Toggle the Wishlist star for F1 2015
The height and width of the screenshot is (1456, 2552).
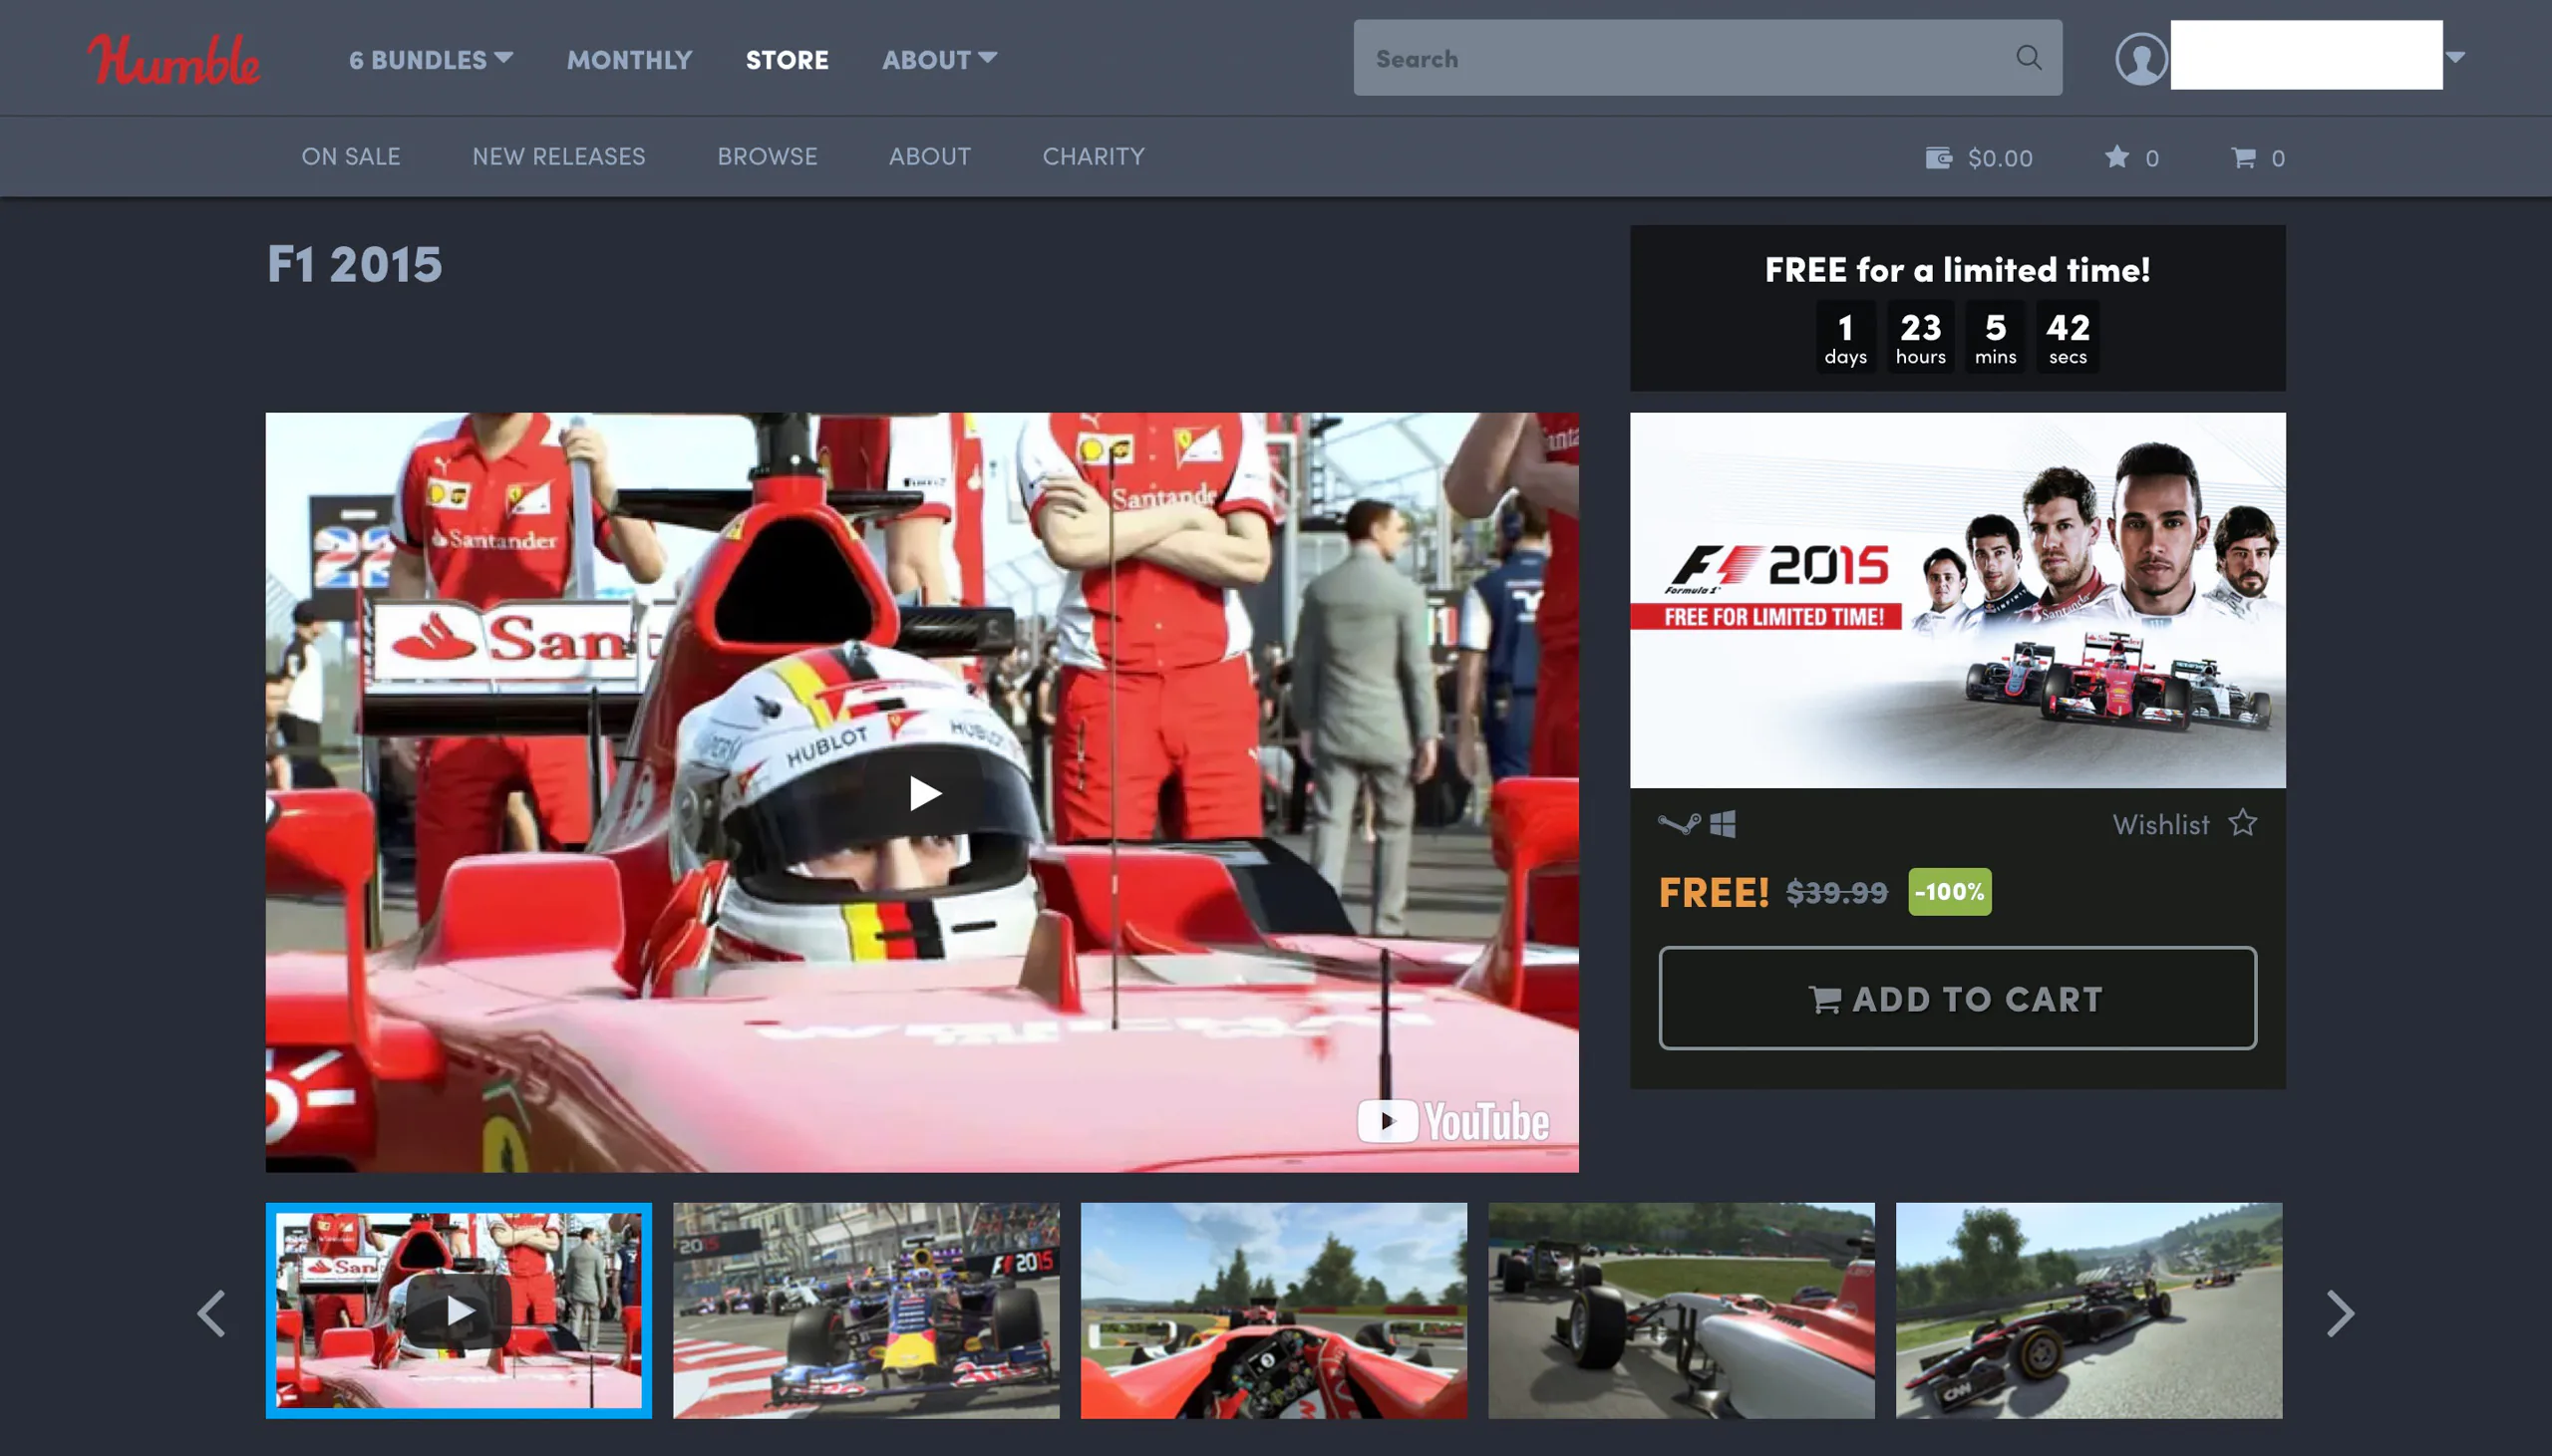[2243, 823]
